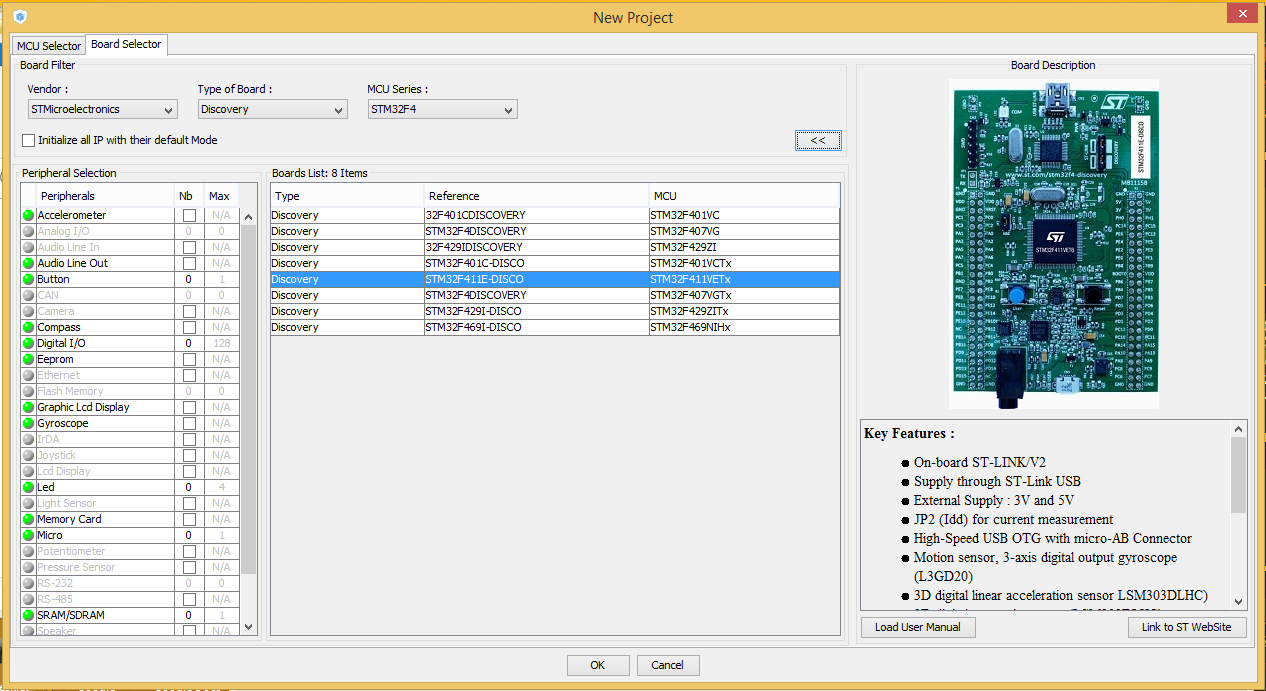Viewport: 1266px width, 691px height.
Task: Select the Board Selector tab
Action: pos(126,45)
